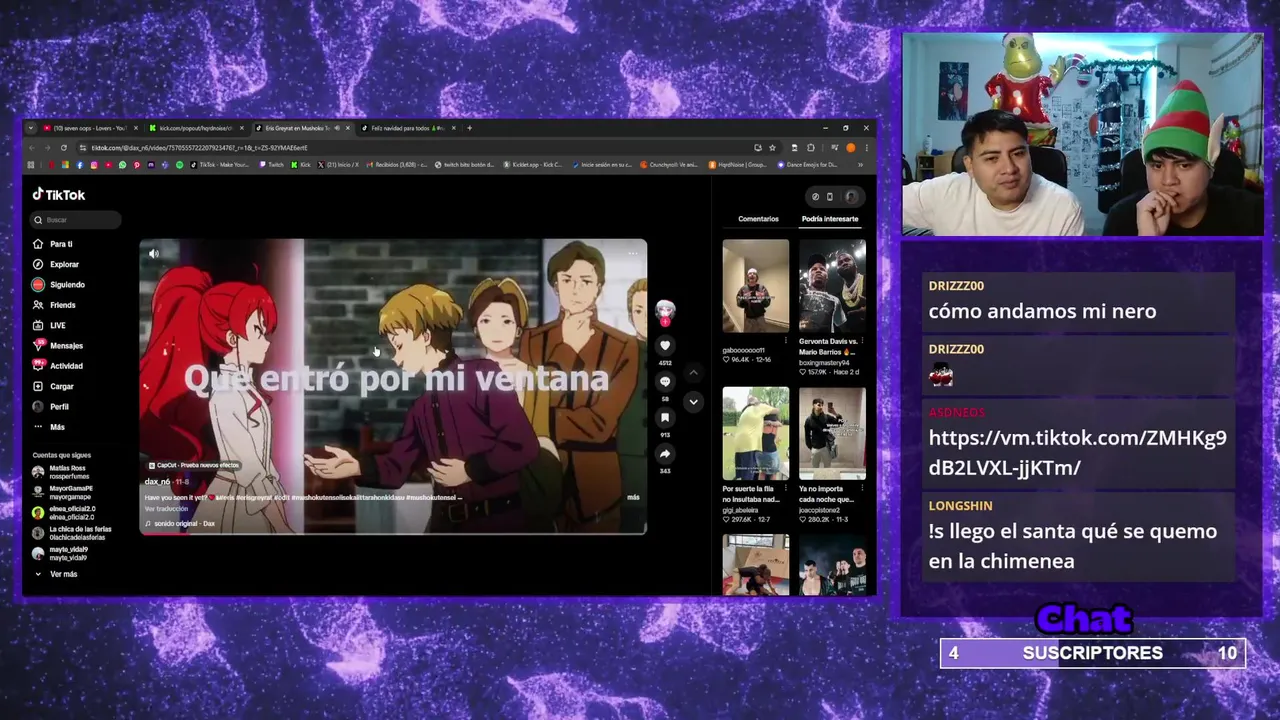Screen dimensions: 1280x720
Task: Open the Twitch bookmark in bookmarks bar
Action: point(271,165)
